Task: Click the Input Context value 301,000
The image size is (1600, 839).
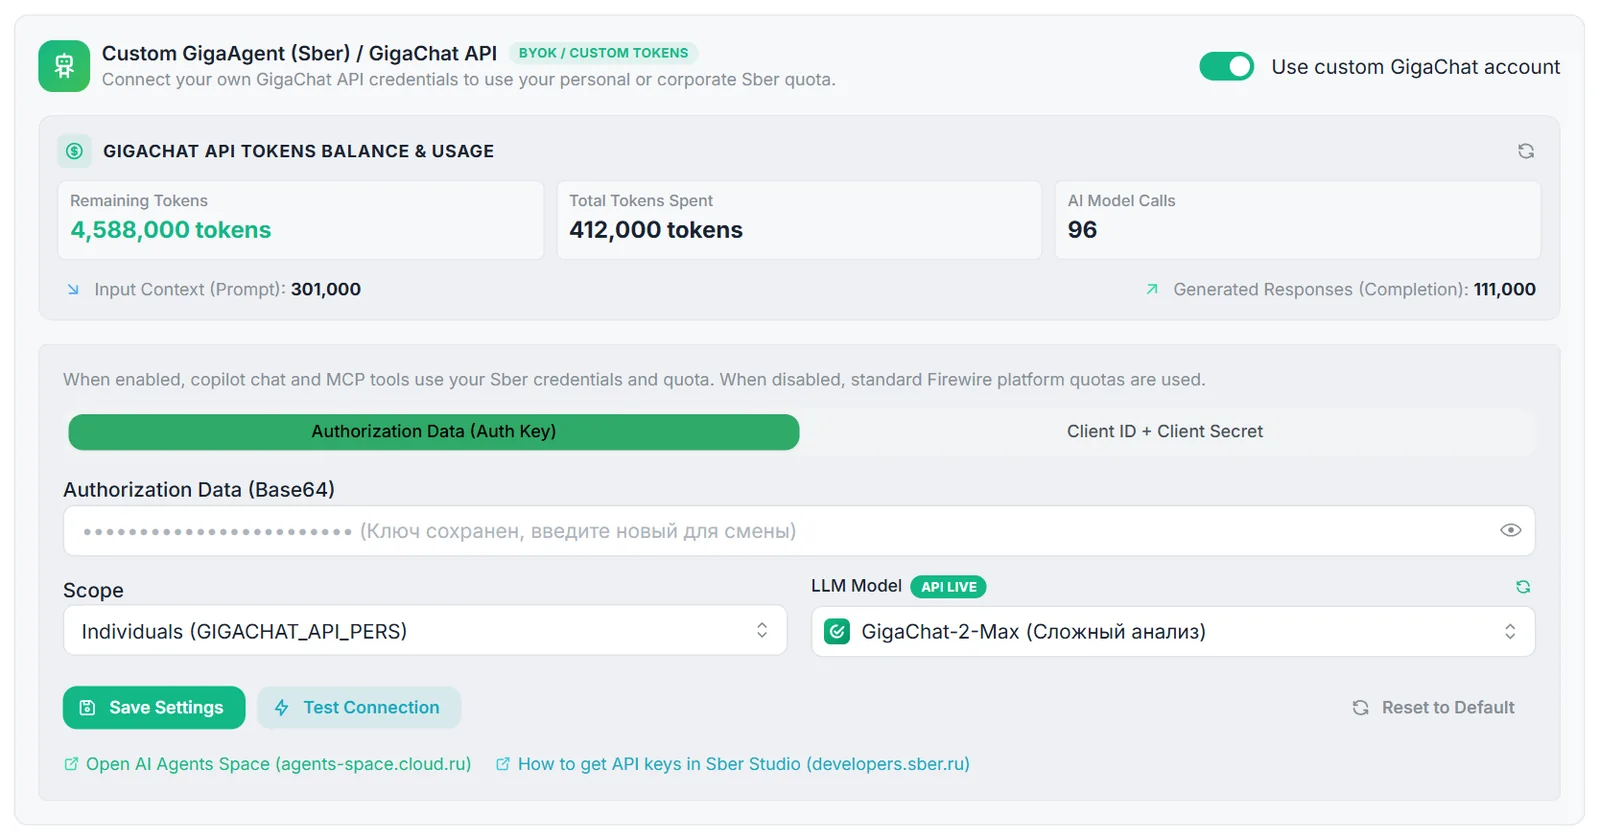Action: tap(326, 289)
